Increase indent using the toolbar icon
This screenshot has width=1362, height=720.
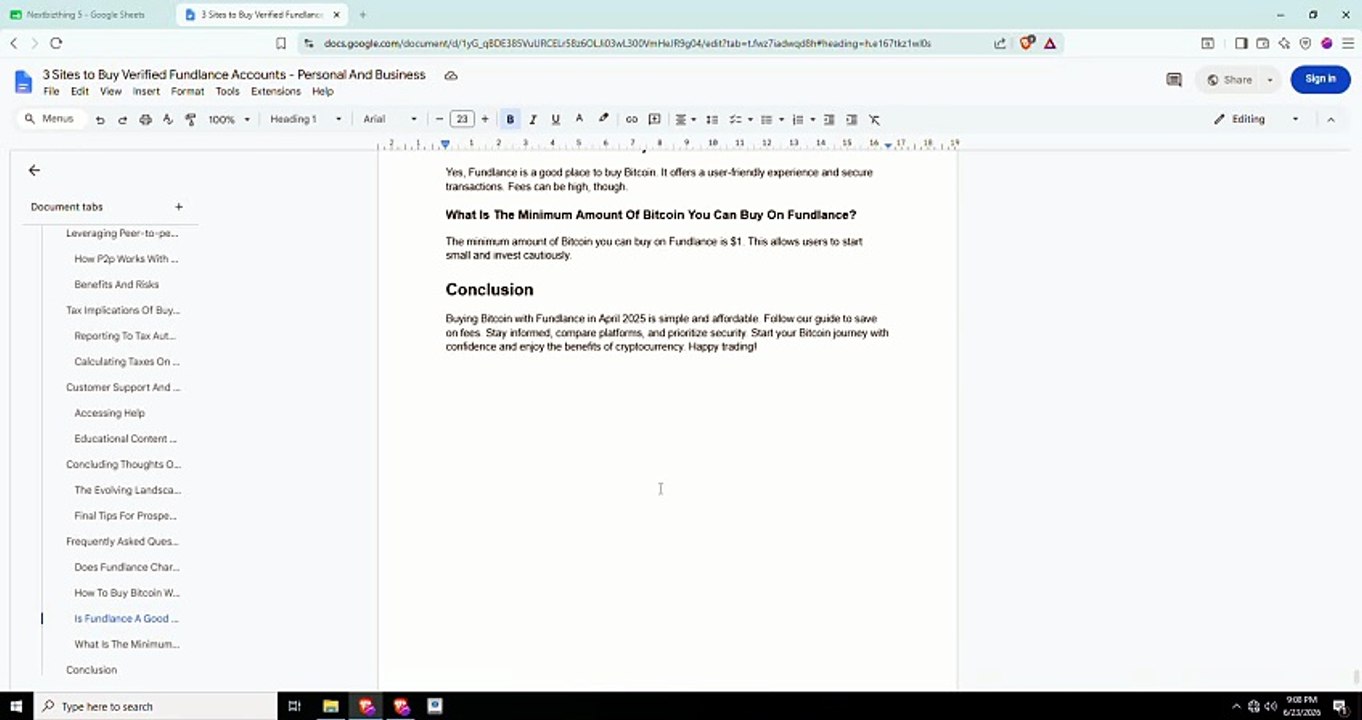pos(851,120)
